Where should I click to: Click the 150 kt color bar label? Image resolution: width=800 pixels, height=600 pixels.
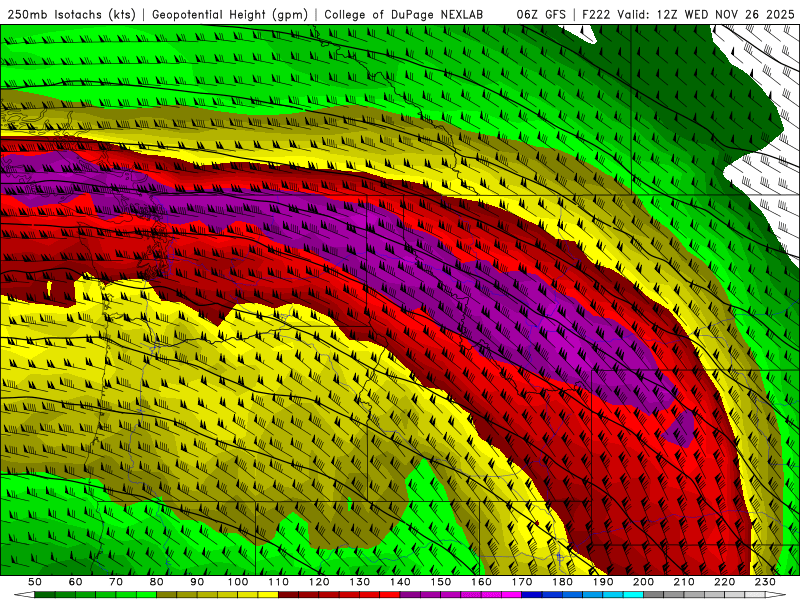coord(441,582)
